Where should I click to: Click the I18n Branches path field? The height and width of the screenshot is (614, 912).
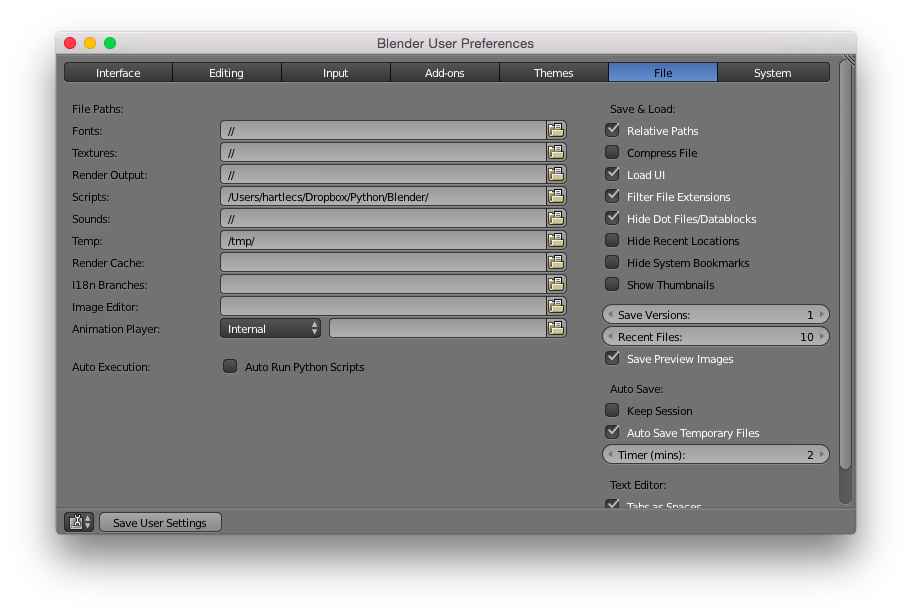pos(383,284)
